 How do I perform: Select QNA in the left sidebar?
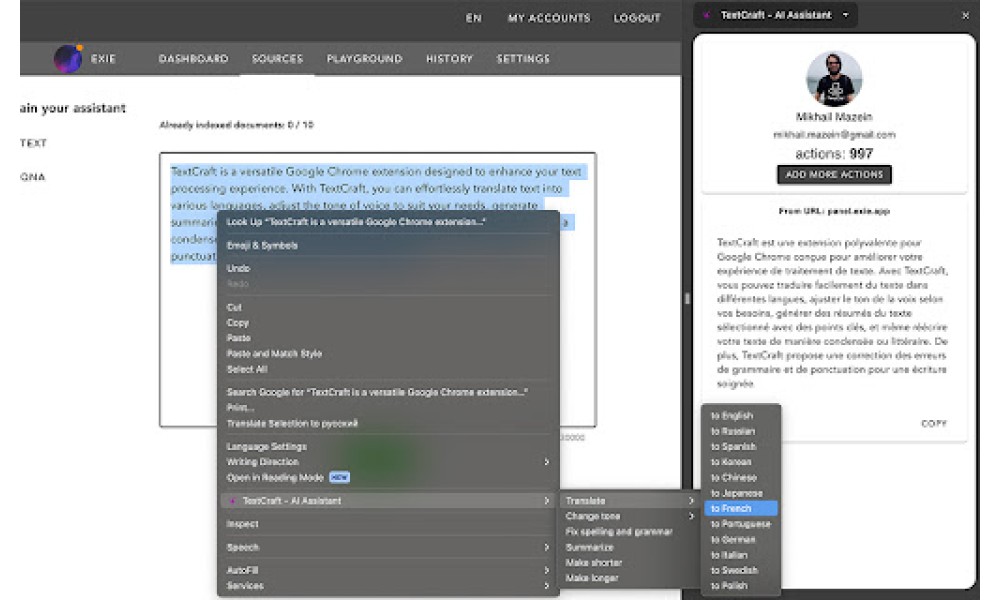click(33, 177)
